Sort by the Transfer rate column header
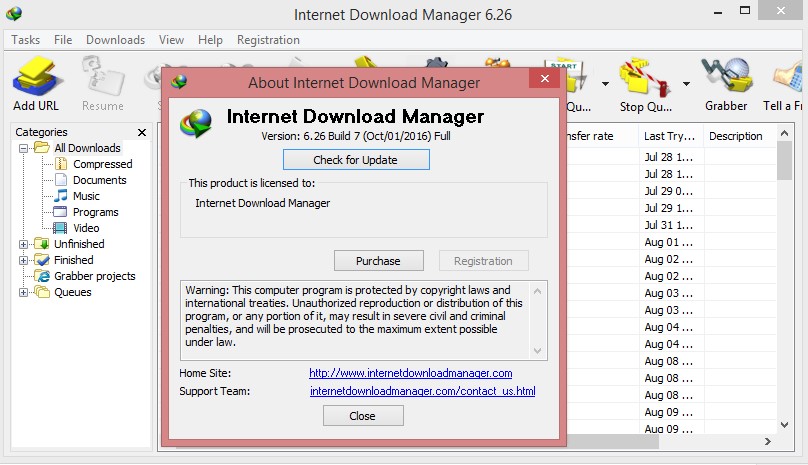The height and width of the screenshot is (465, 808). [x=602, y=136]
